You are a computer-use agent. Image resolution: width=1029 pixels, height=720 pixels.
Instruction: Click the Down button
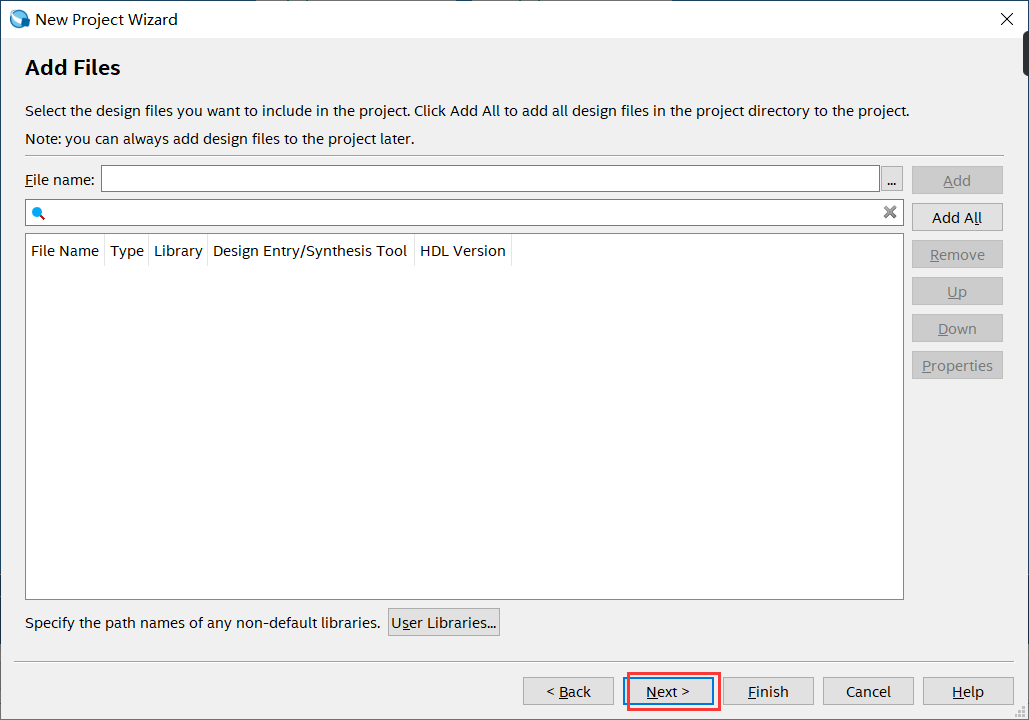(x=957, y=328)
